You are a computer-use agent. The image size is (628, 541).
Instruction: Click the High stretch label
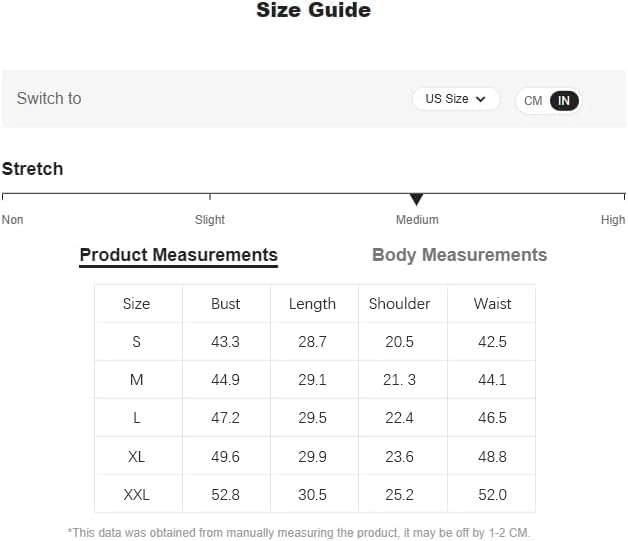pos(613,220)
